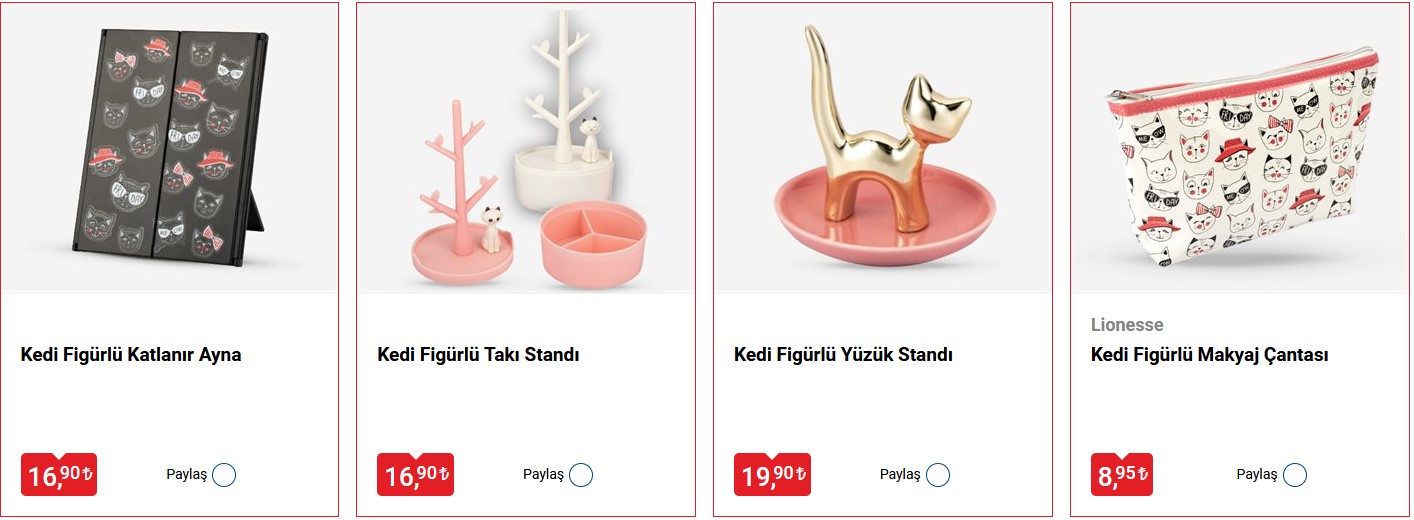This screenshot has height=520, width=1414.
Task: Click the Paylaş text under Makyaj Çantası
Action: point(1257,475)
